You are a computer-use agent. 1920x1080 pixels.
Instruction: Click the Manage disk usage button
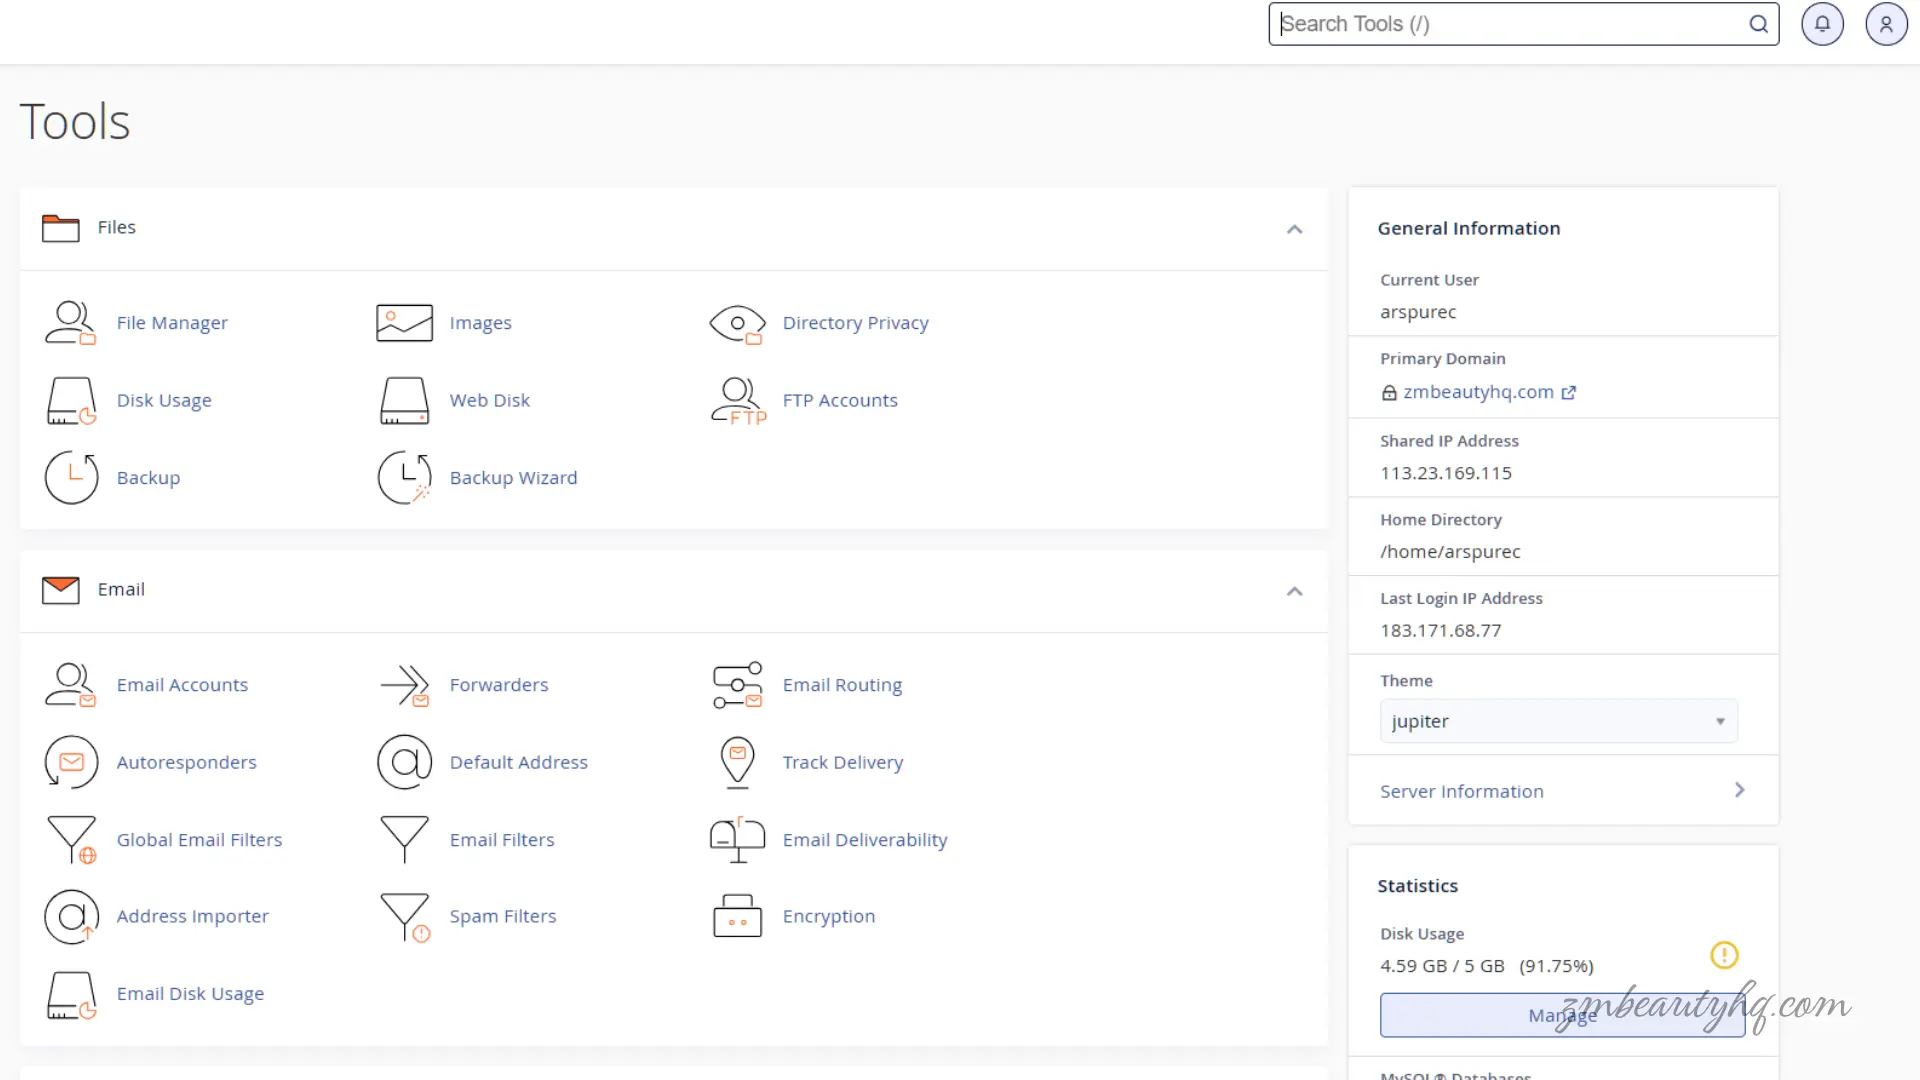(1562, 1015)
